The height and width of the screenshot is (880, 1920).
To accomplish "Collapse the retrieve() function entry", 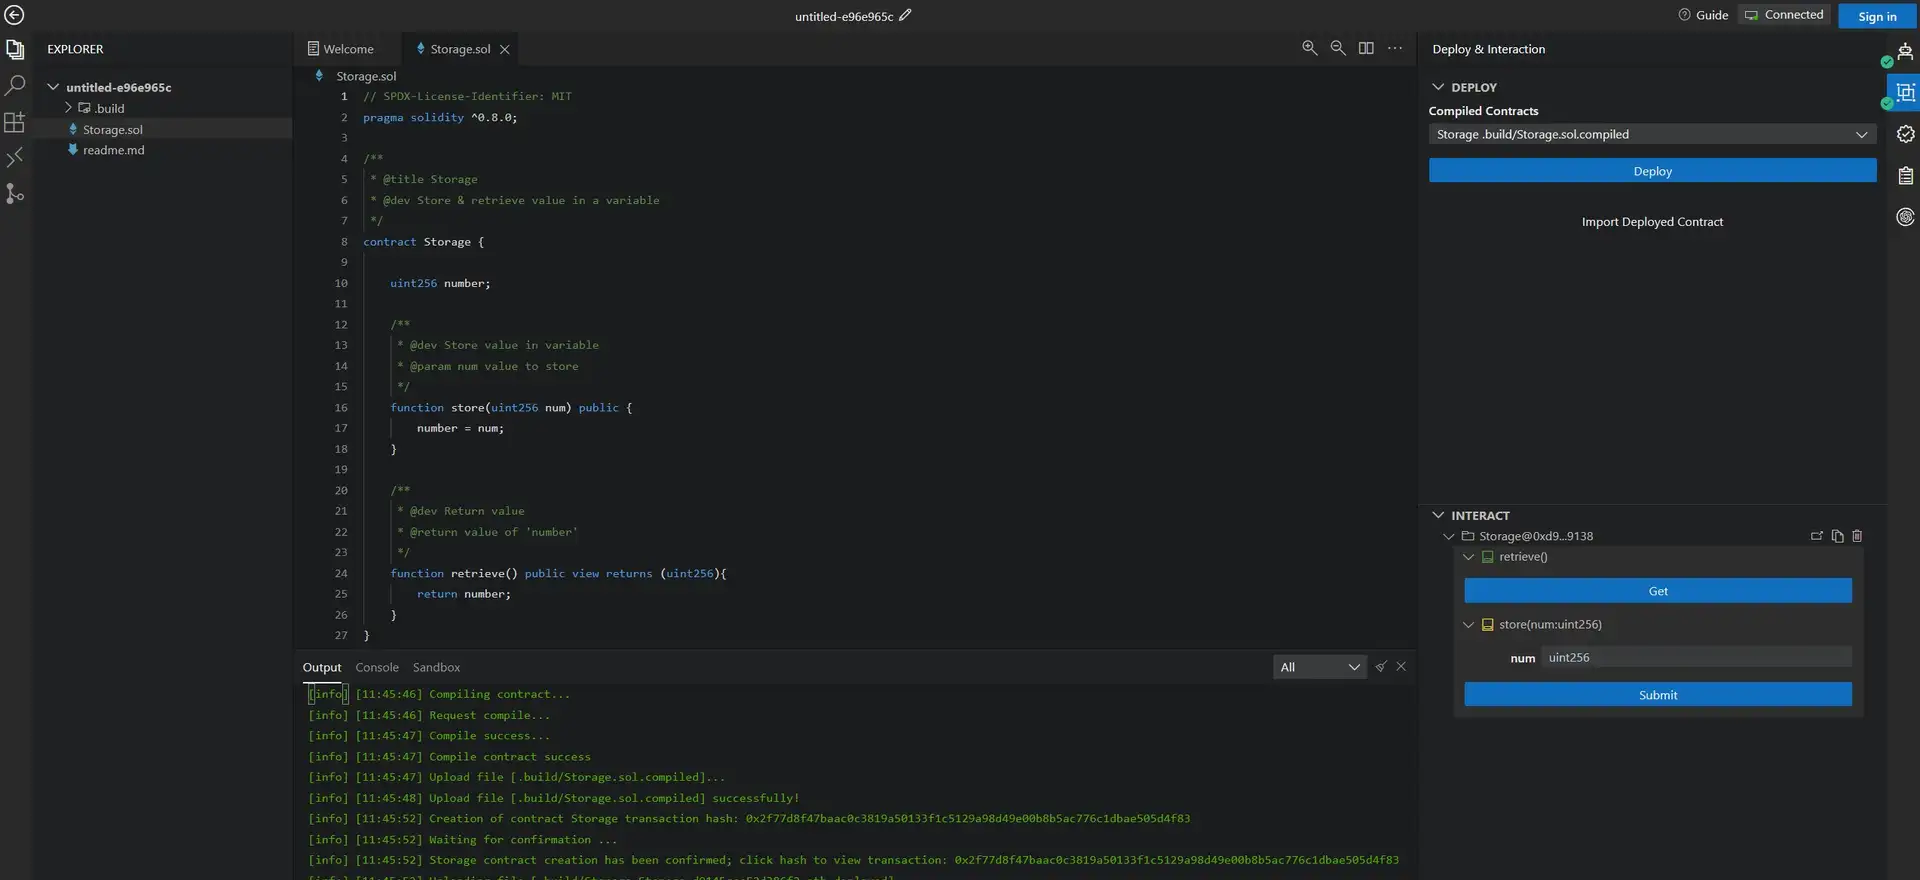I will pyautogui.click(x=1468, y=557).
